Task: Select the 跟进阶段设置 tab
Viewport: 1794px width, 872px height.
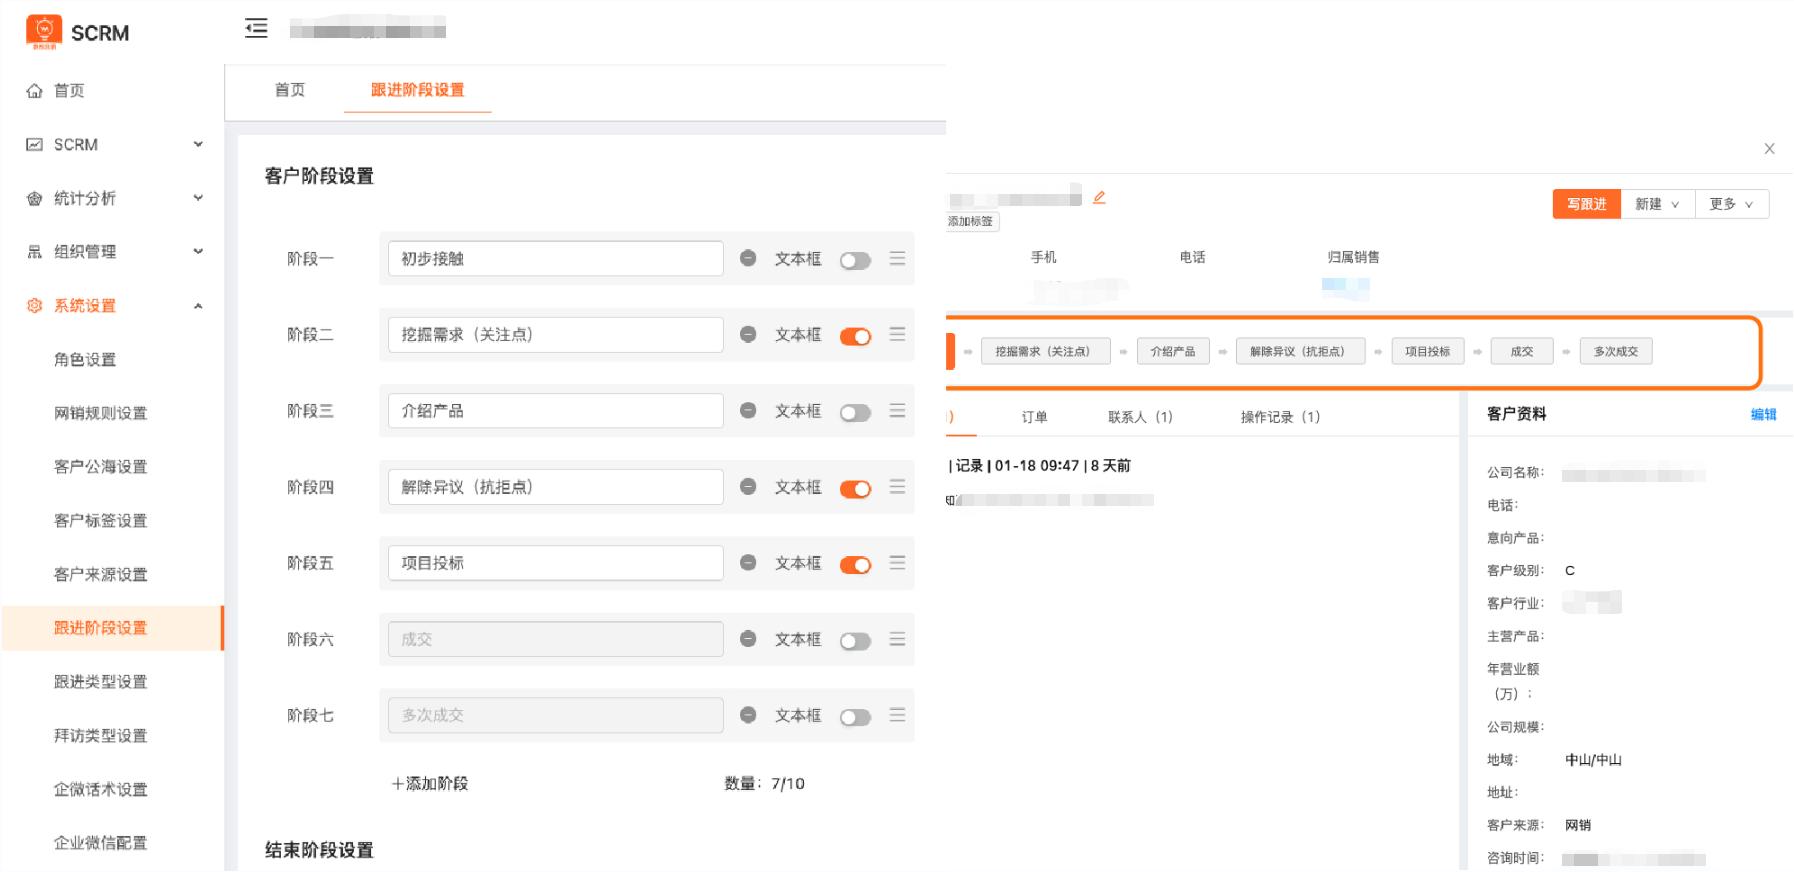Action: [418, 90]
